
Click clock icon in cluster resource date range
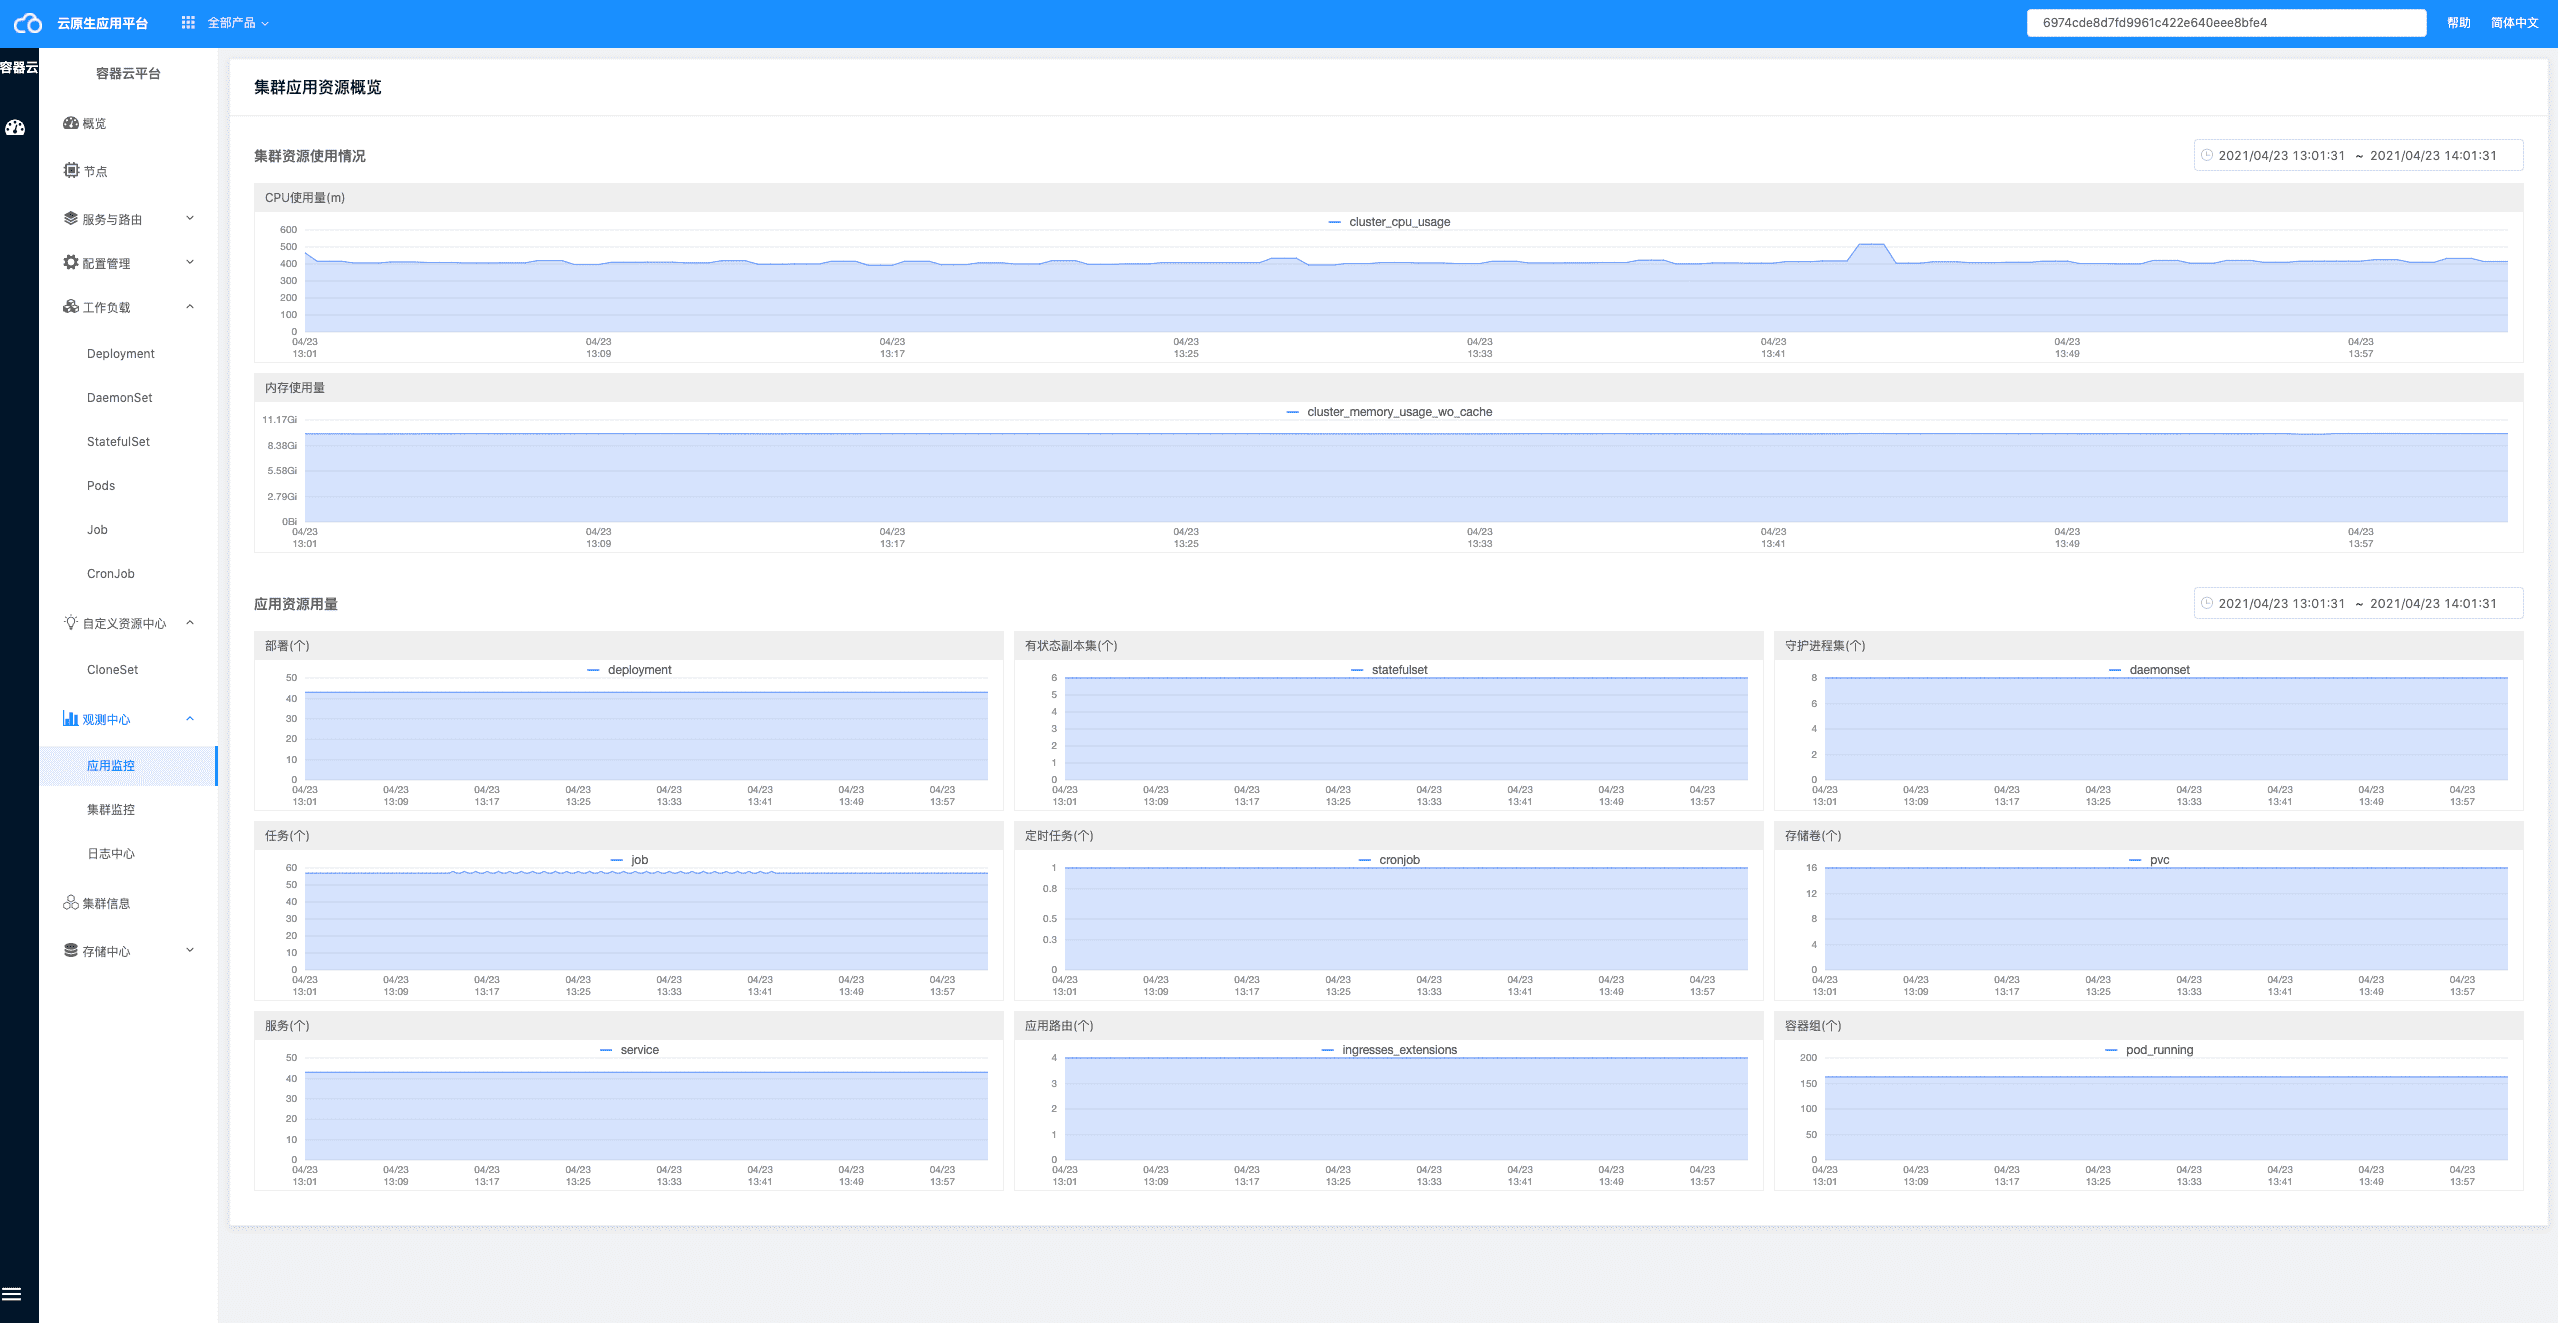coord(2207,155)
